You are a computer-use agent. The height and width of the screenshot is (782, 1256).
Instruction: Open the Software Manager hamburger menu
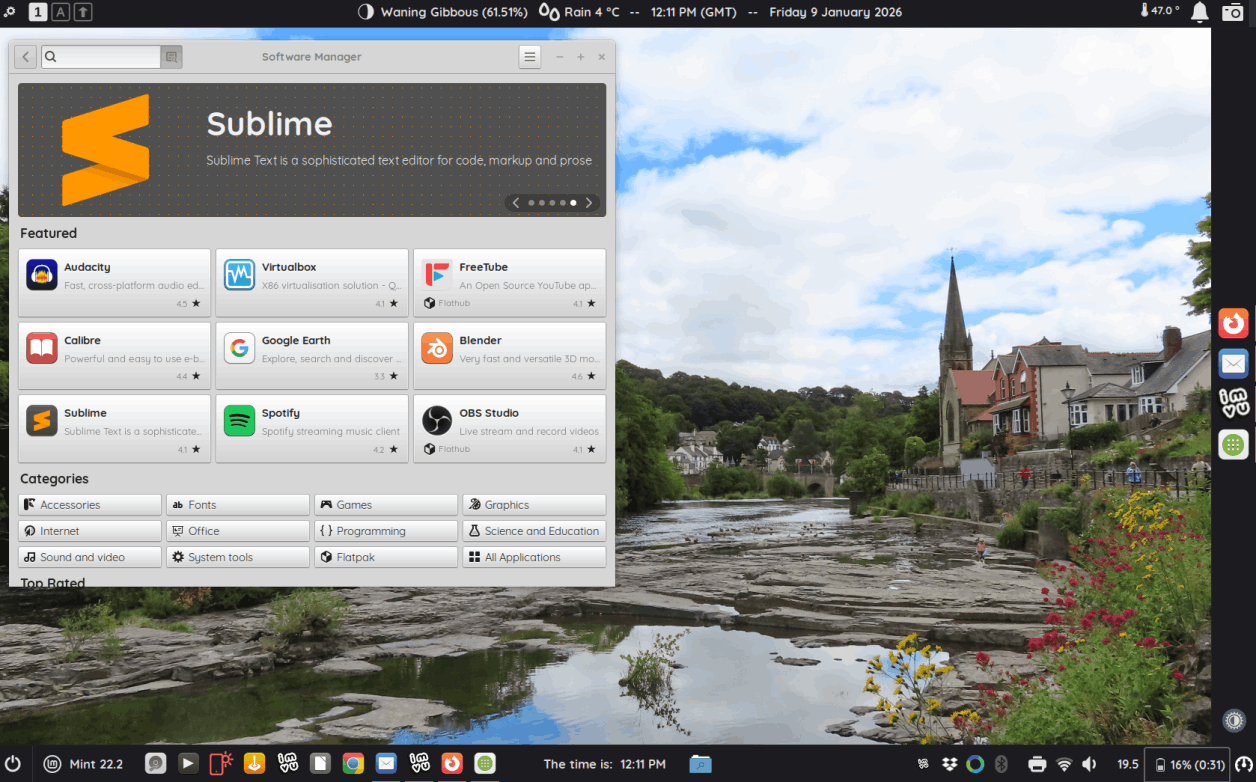click(530, 57)
